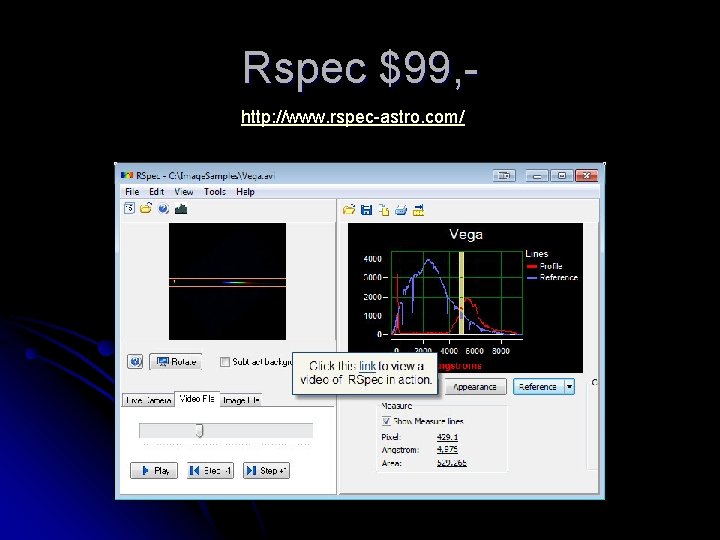Click the Appearance button
This screenshot has width=720, height=540.
[x=475, y=387]
